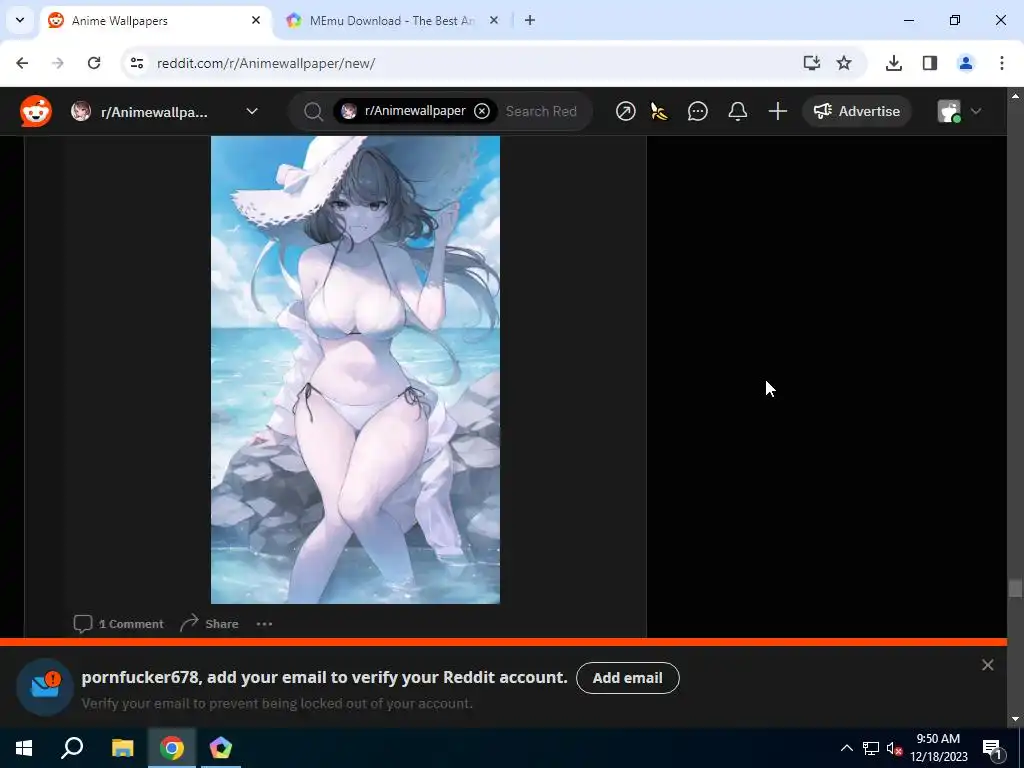
Task: Open Chrome downloads
Action: point(893,63)
